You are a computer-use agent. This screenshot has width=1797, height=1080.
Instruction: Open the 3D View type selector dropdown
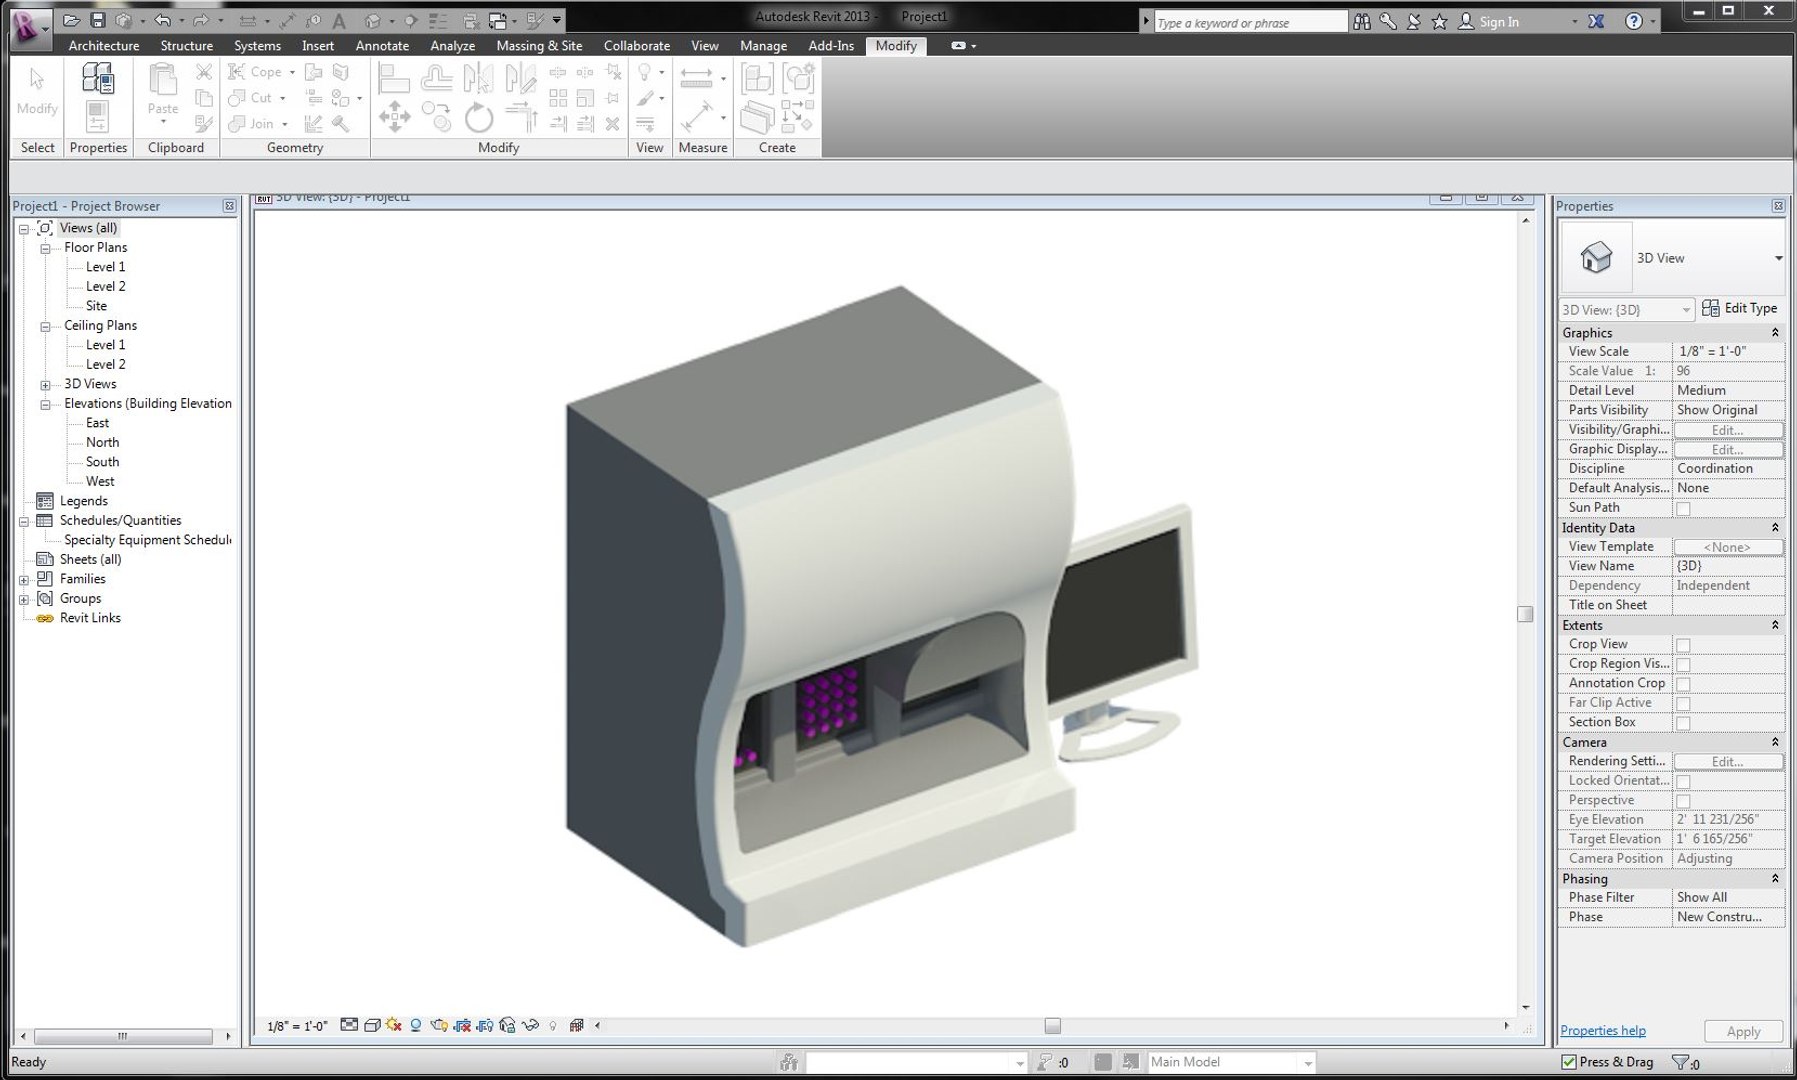[1778, 258]
